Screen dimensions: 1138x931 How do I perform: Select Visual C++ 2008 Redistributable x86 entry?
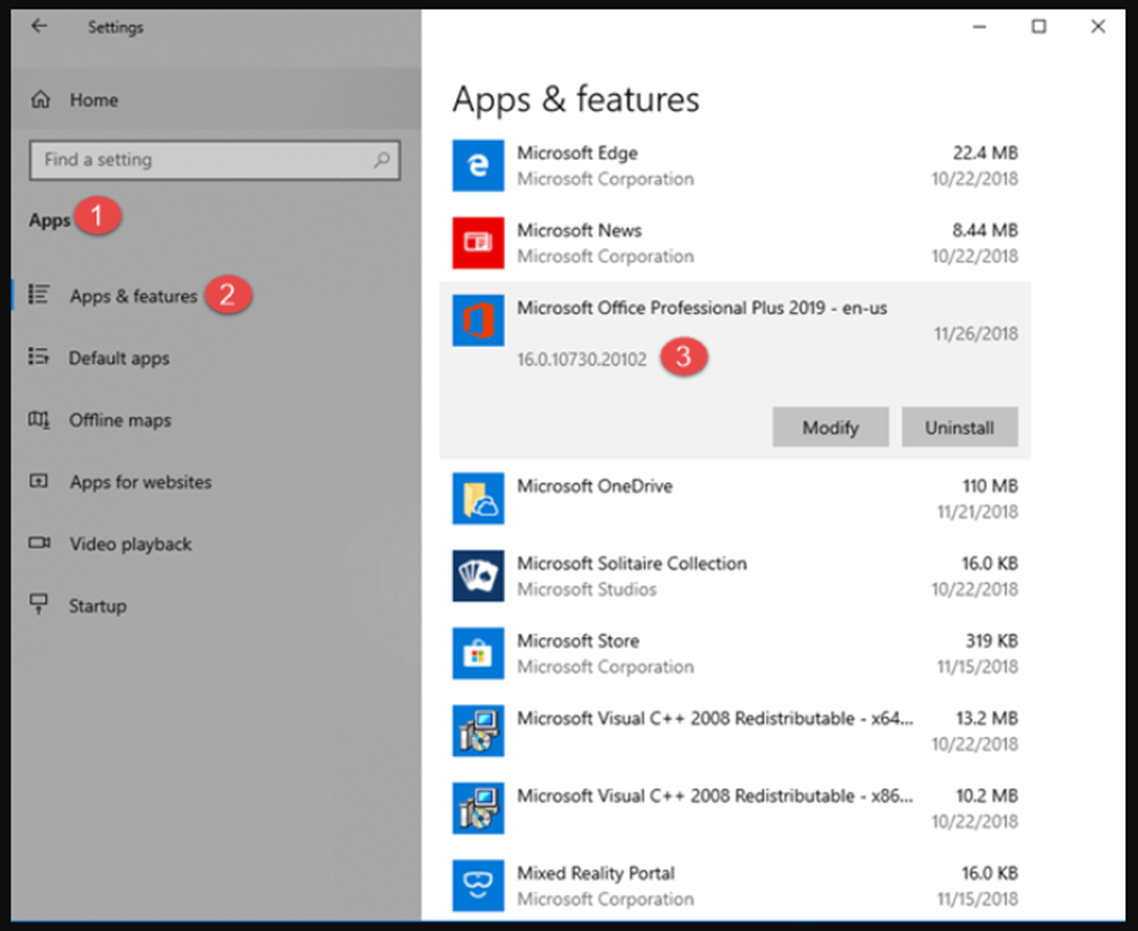735,808
